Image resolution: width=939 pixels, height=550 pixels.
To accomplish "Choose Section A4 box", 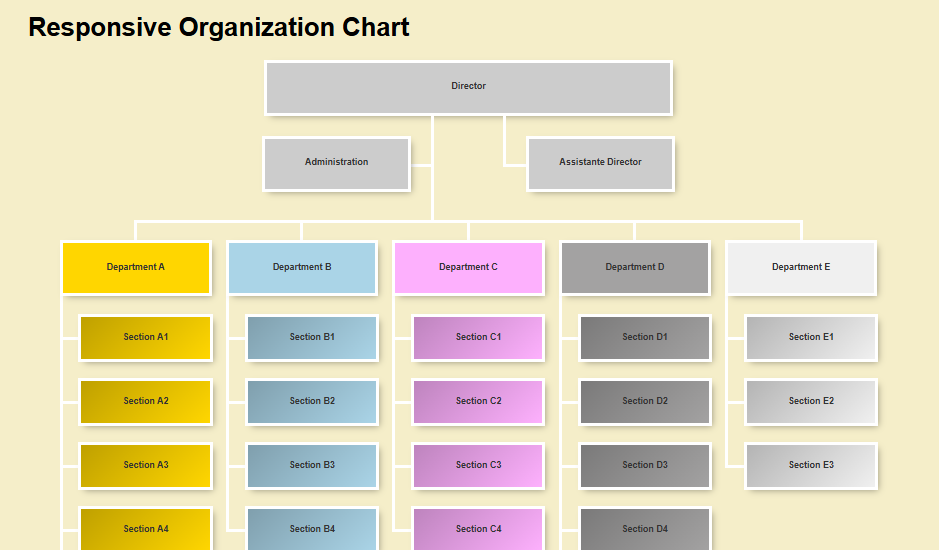I will [x=146, y=528].
